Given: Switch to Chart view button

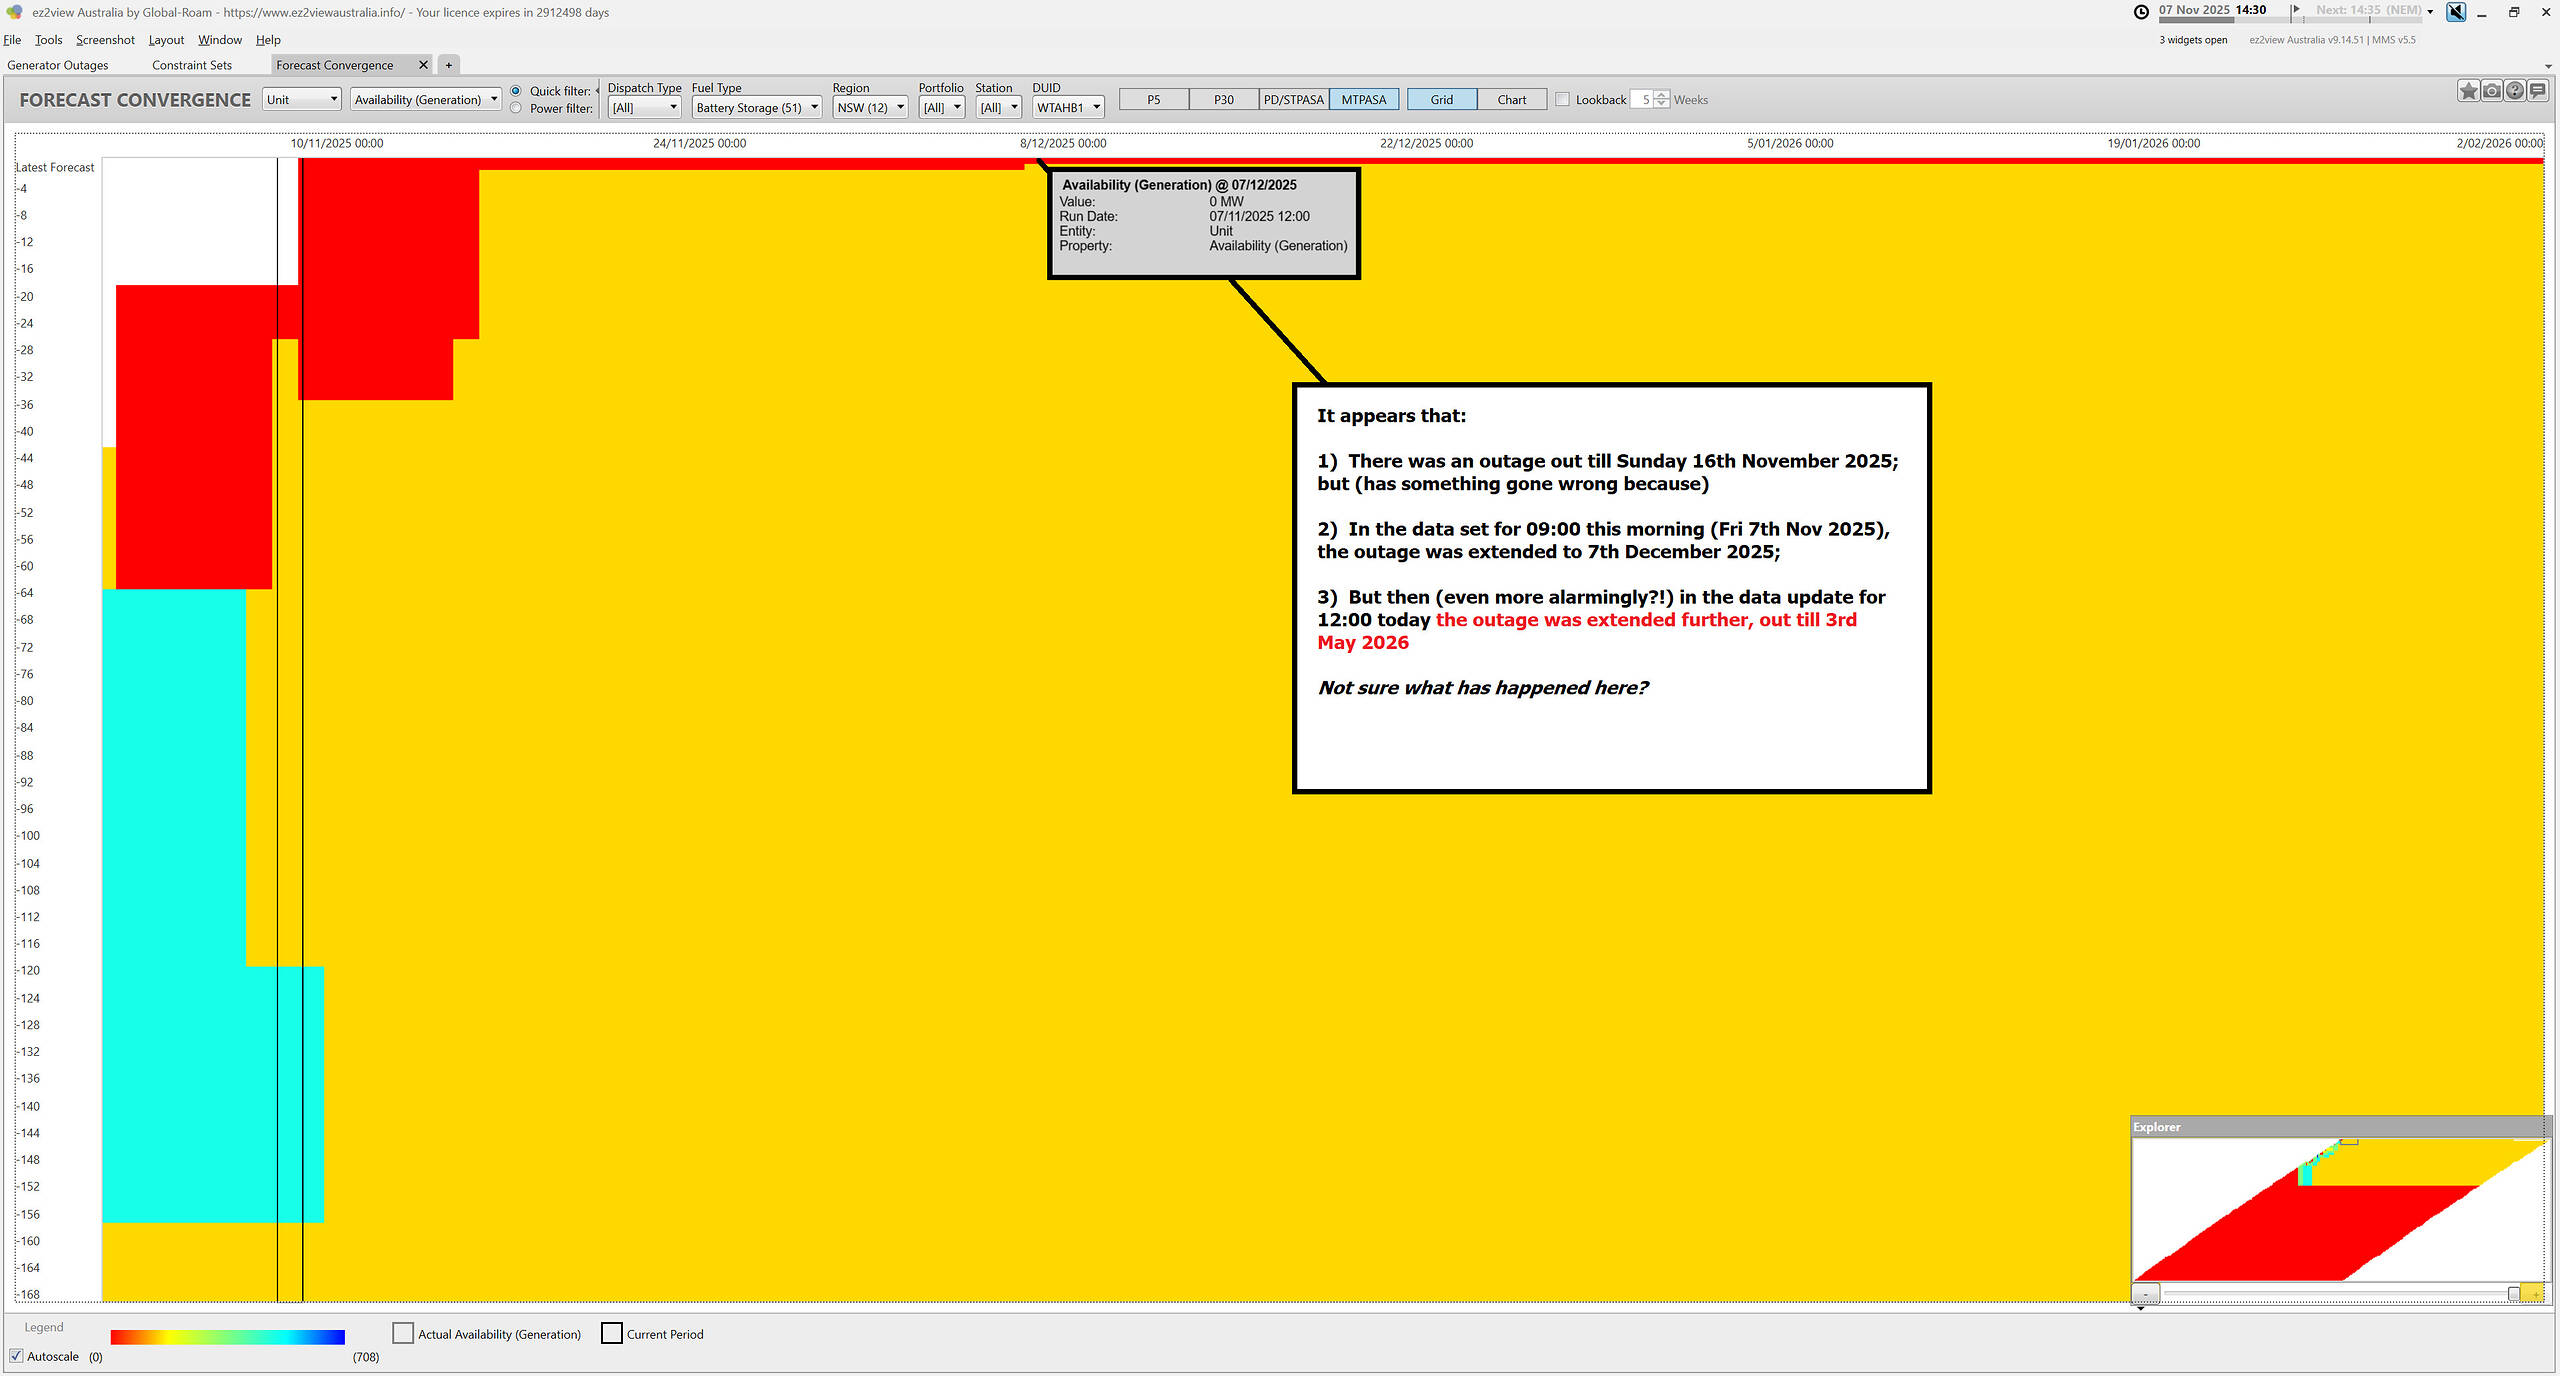Looking at the screenshot, I should (x=1511, y=100).
